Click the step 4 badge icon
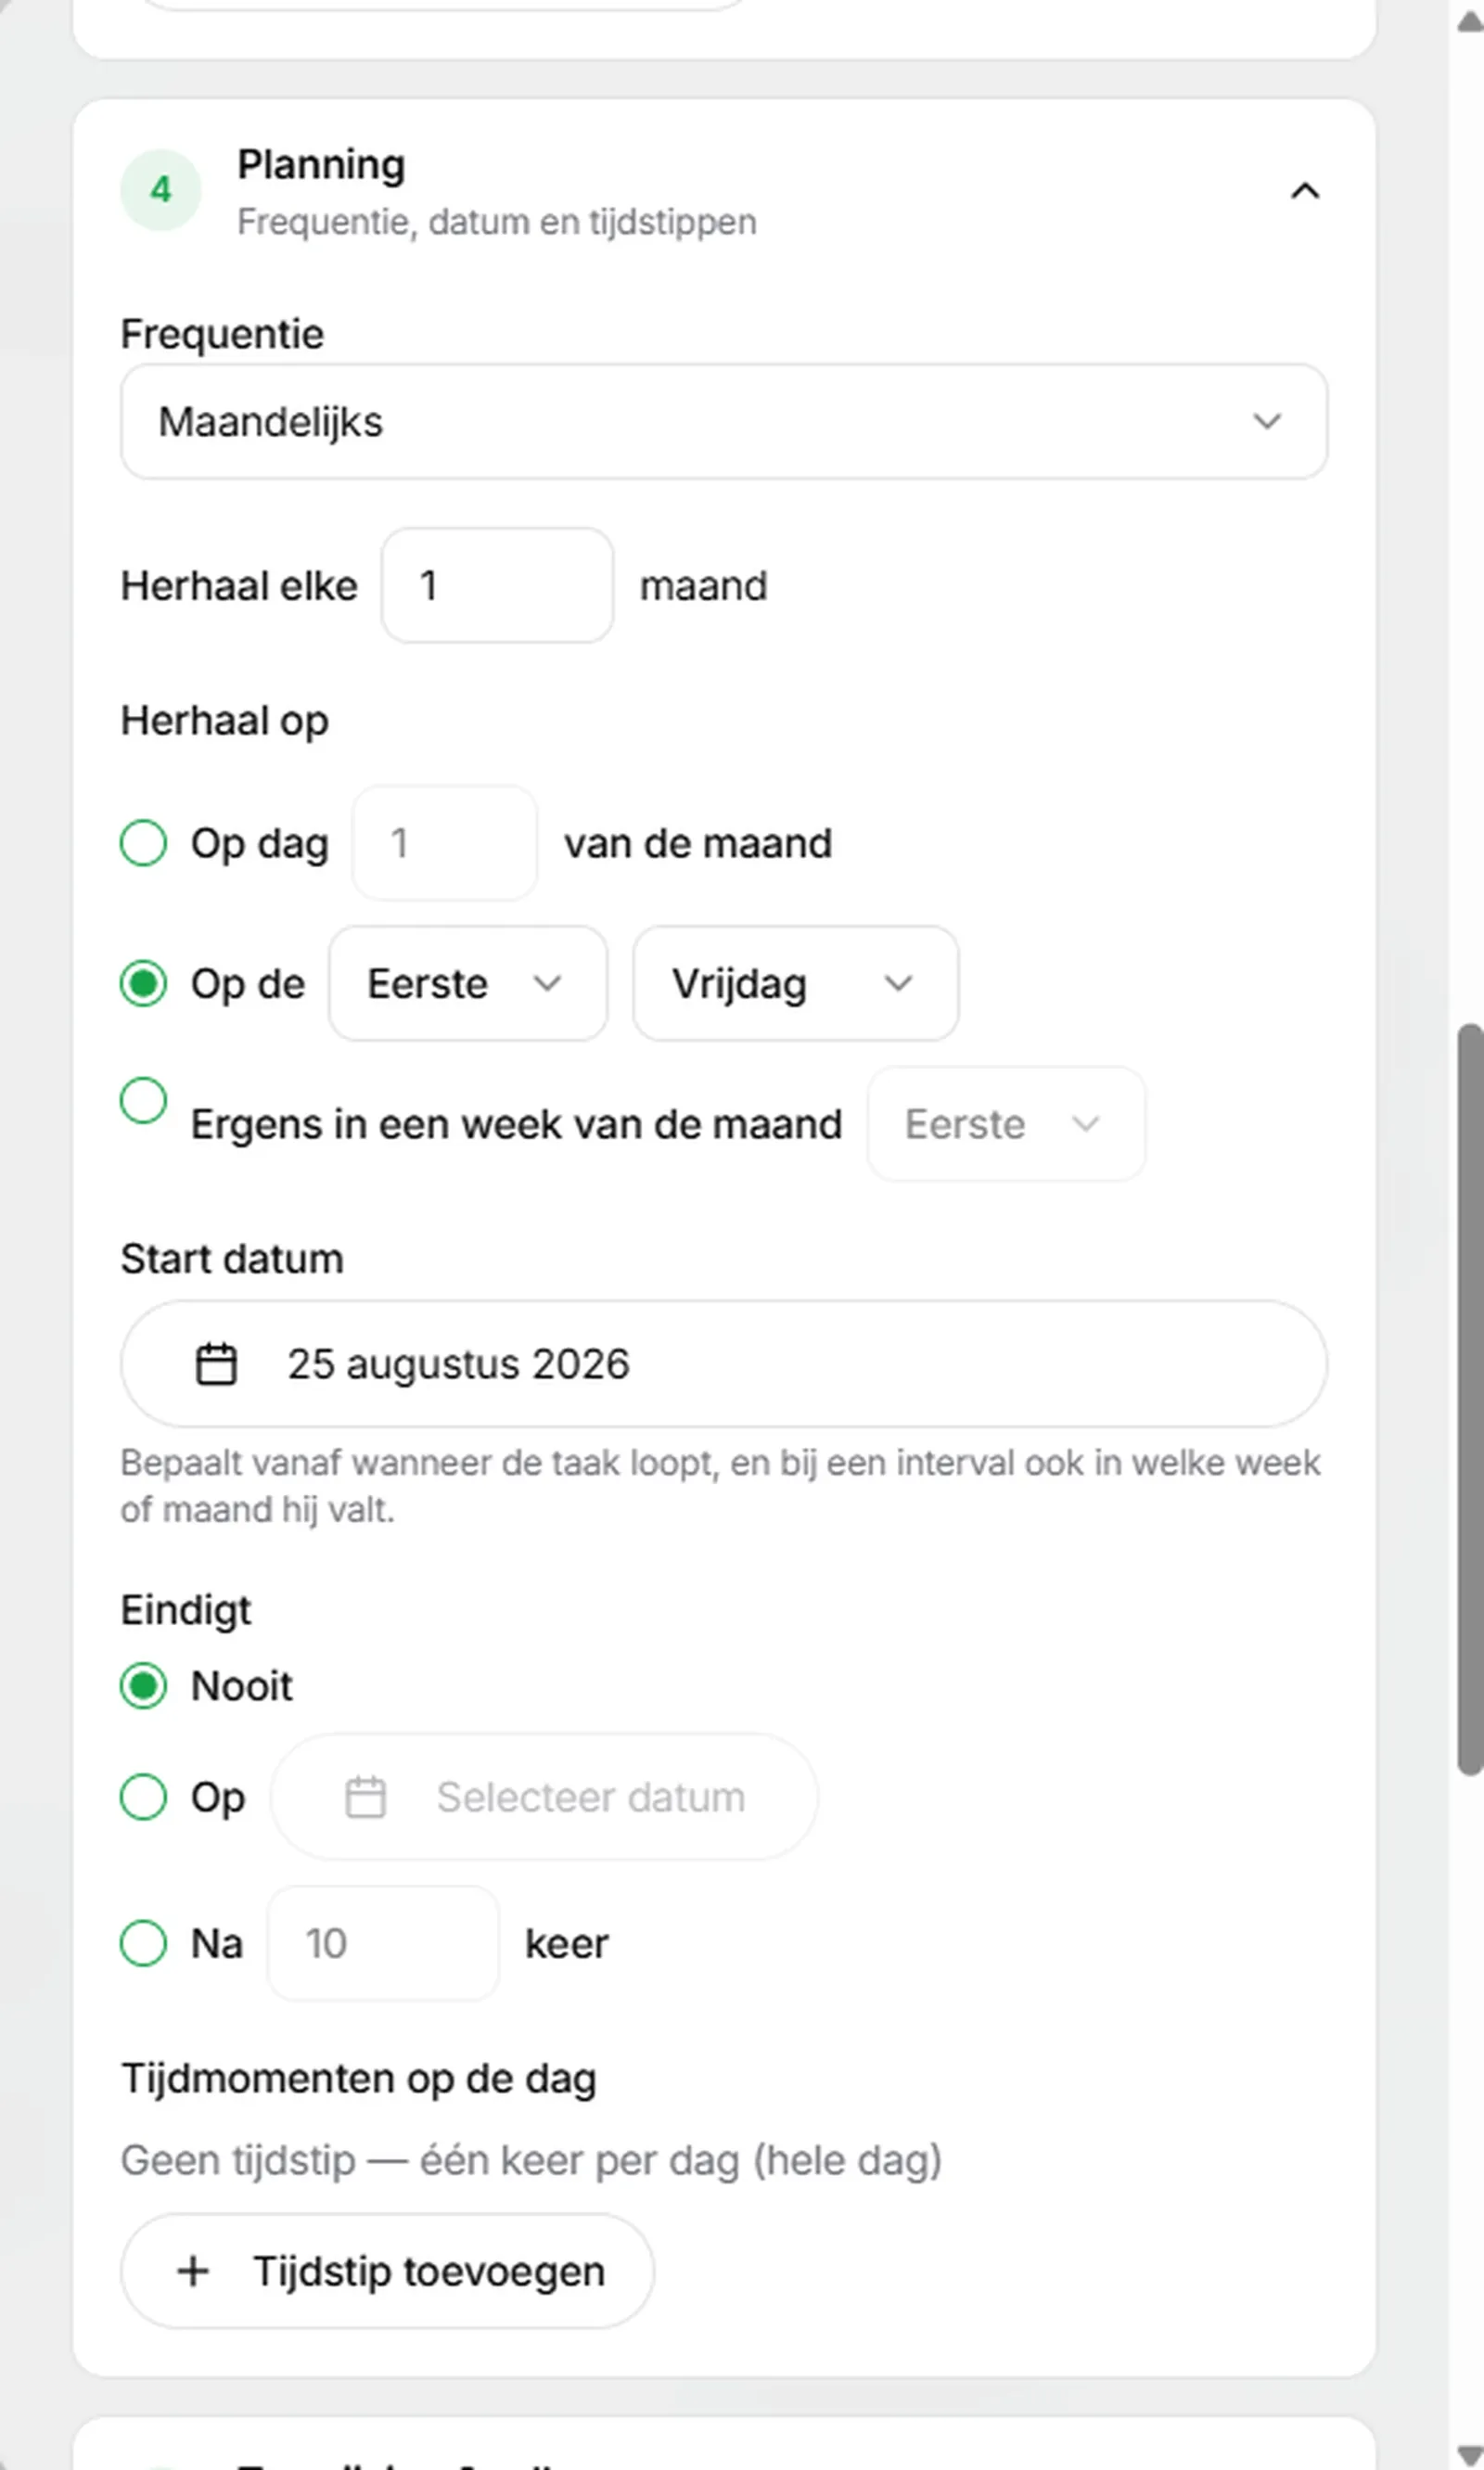 (x=160, y=190)
